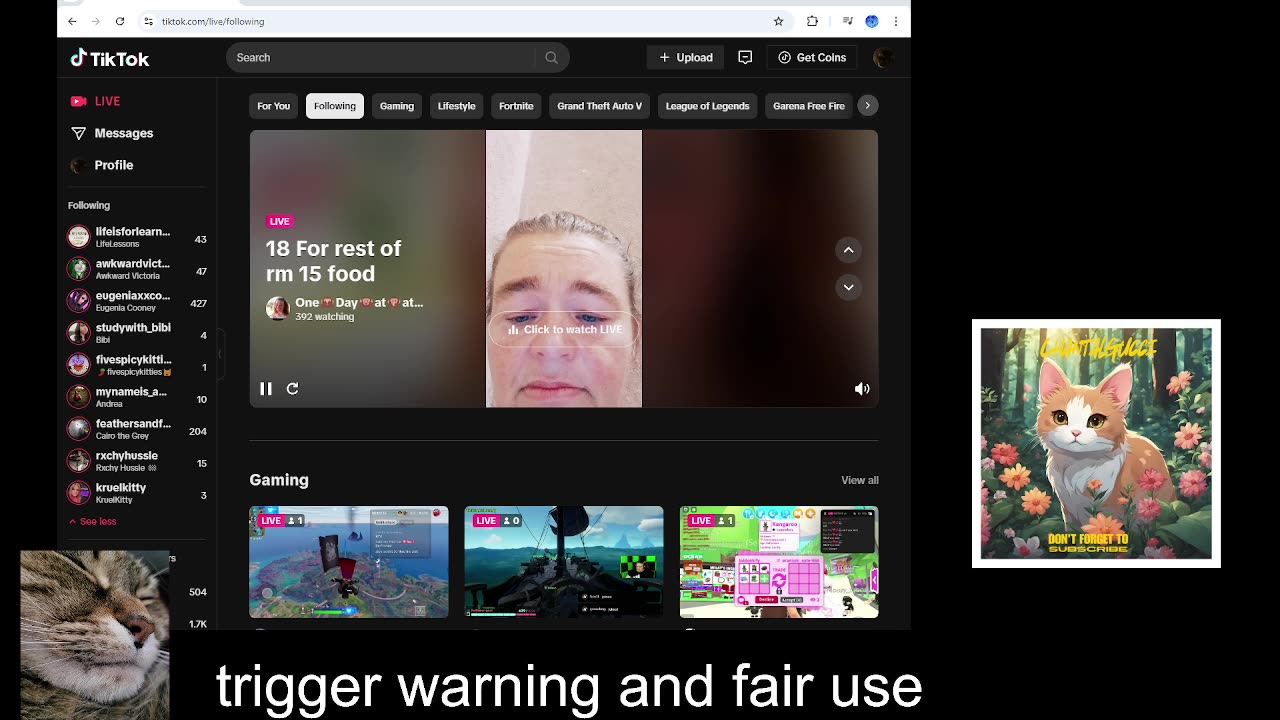
Task: Select the Grand Theft Auto V tab
Action: coord(599,106)
